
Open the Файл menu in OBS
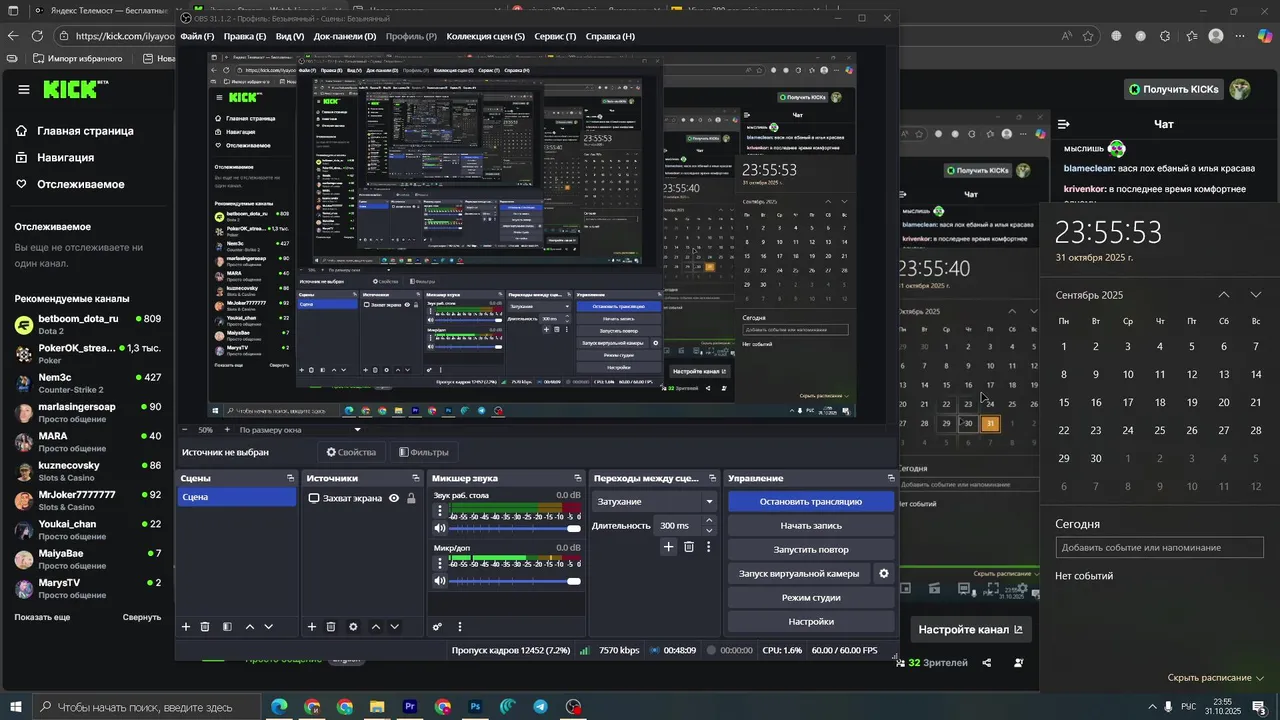click(x=197, y=37)
